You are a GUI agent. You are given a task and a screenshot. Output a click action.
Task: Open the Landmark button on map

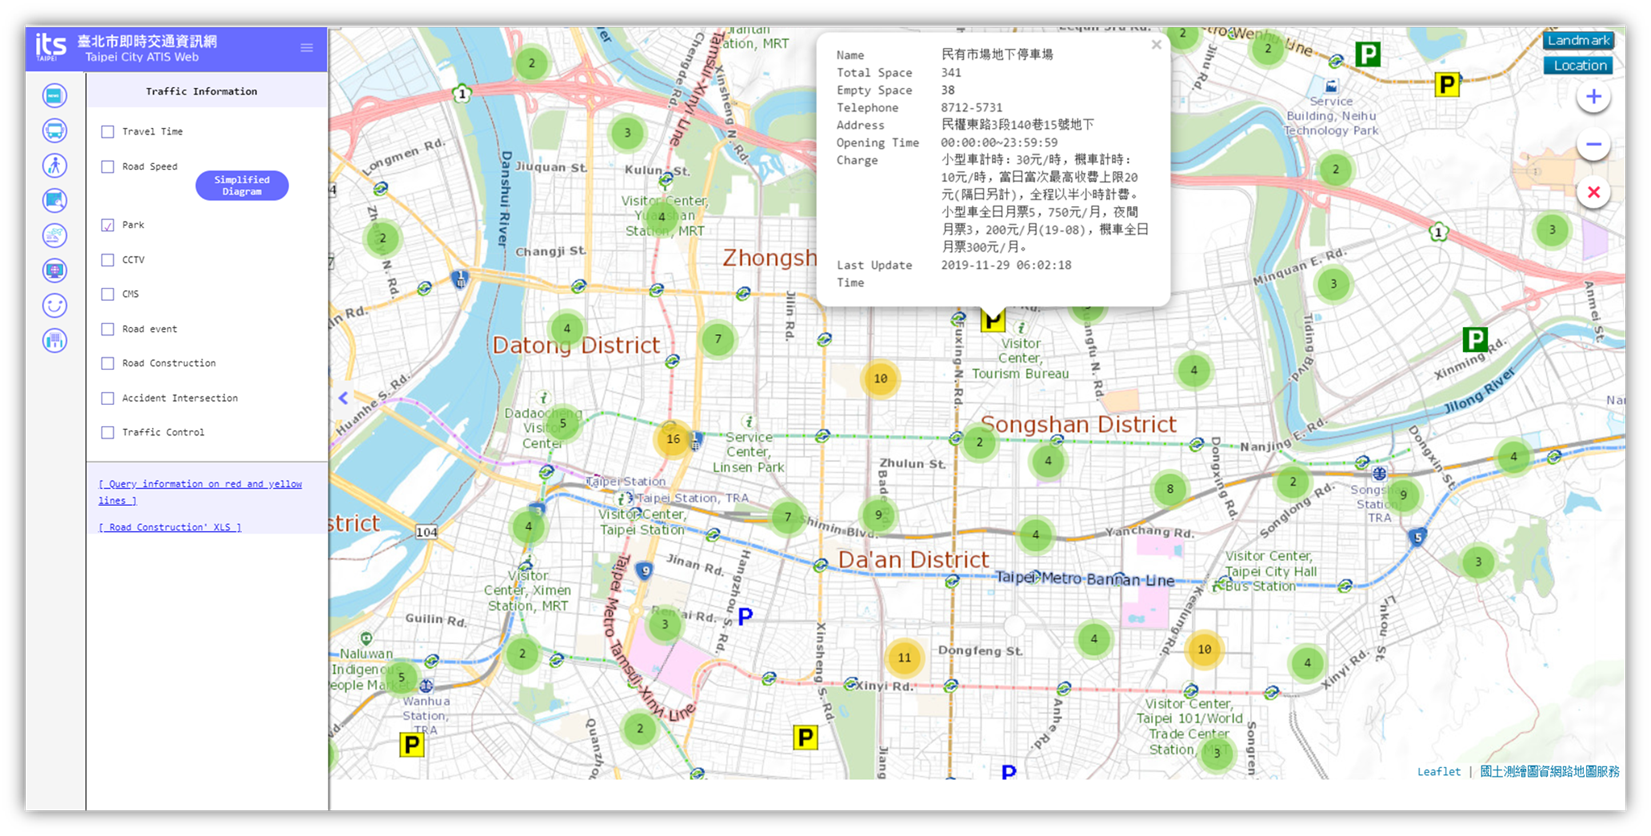click(1578, 41)
